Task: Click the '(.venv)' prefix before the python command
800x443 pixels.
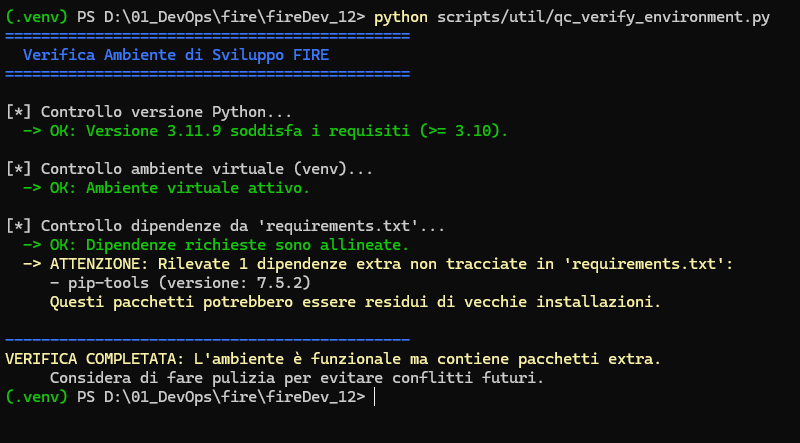Action: (x=36, y=17)
